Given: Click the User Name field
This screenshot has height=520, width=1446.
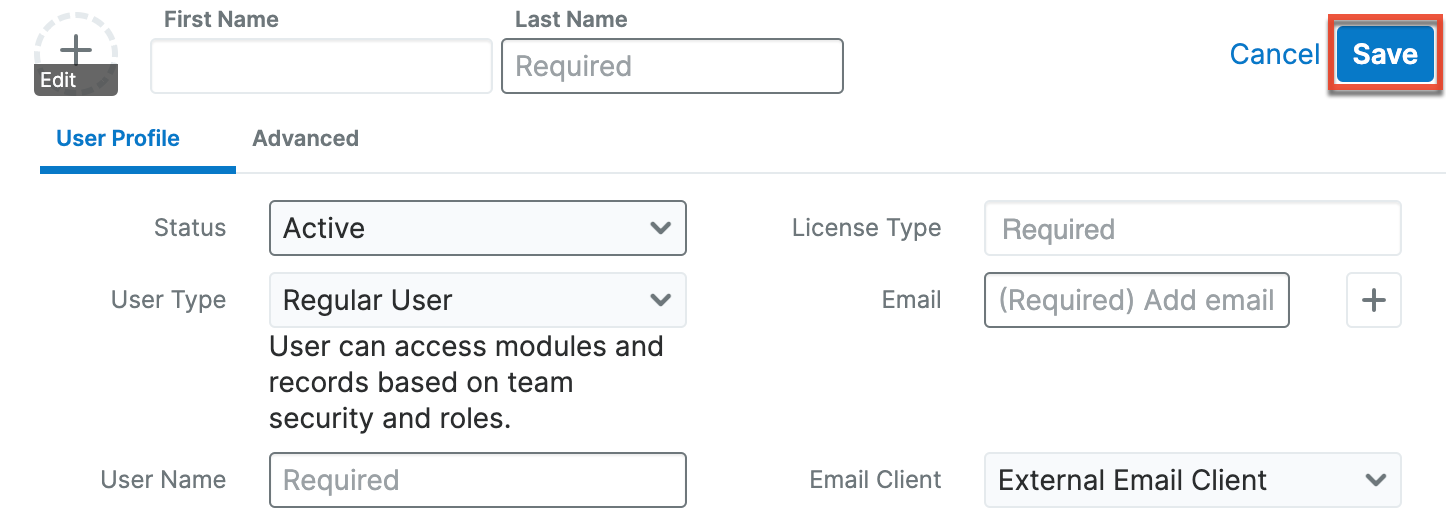Looking at the screenshot, I should [477, 480].
